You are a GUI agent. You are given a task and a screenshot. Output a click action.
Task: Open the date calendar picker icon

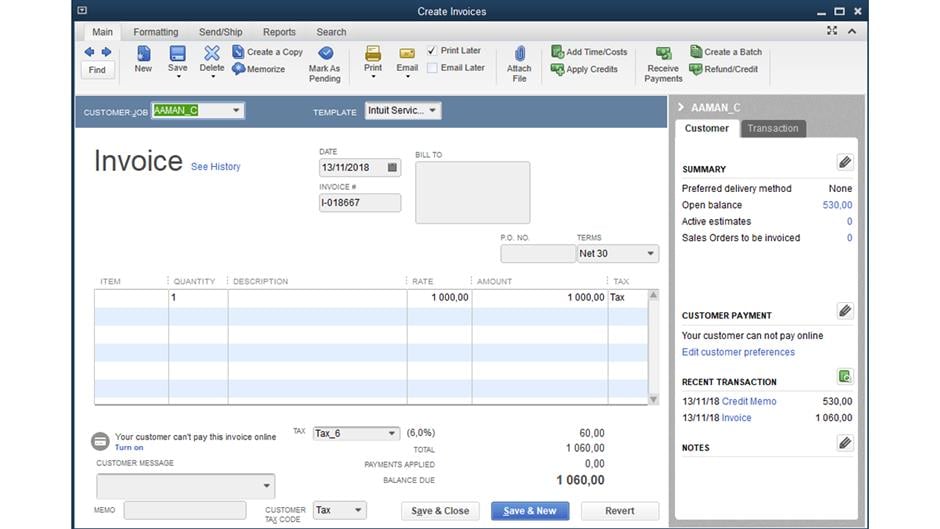pyautogui.click(x=392, y=168)
